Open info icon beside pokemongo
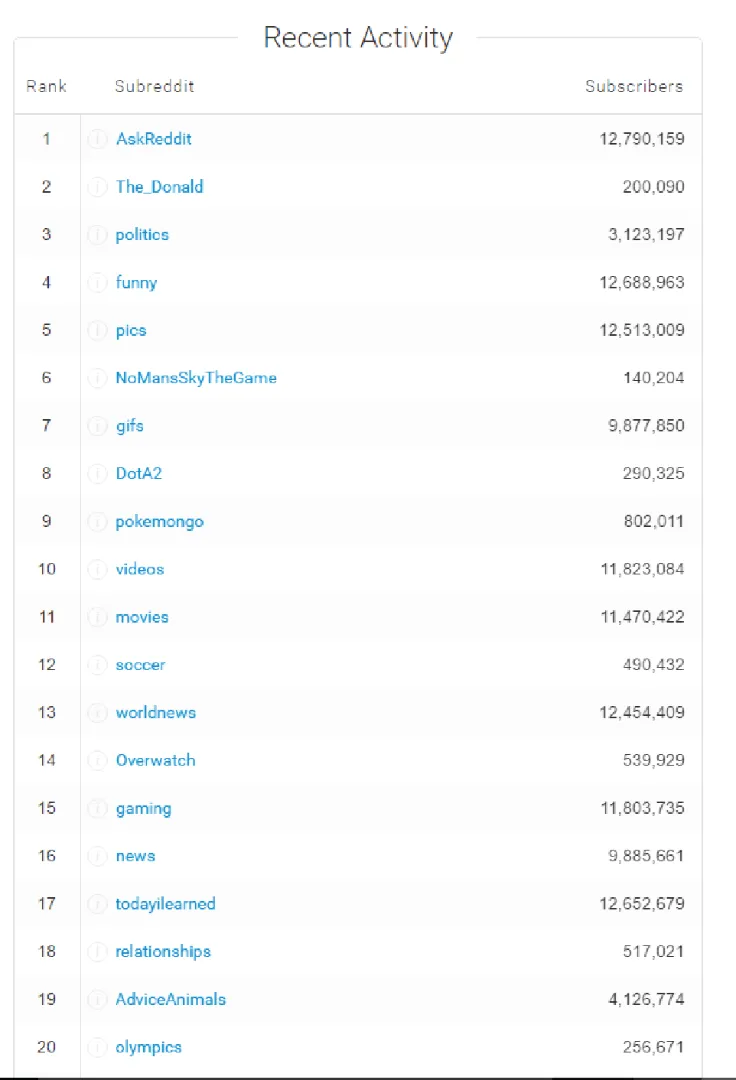The width and height of the screenshot is (736, 1080). pos(98,521)
